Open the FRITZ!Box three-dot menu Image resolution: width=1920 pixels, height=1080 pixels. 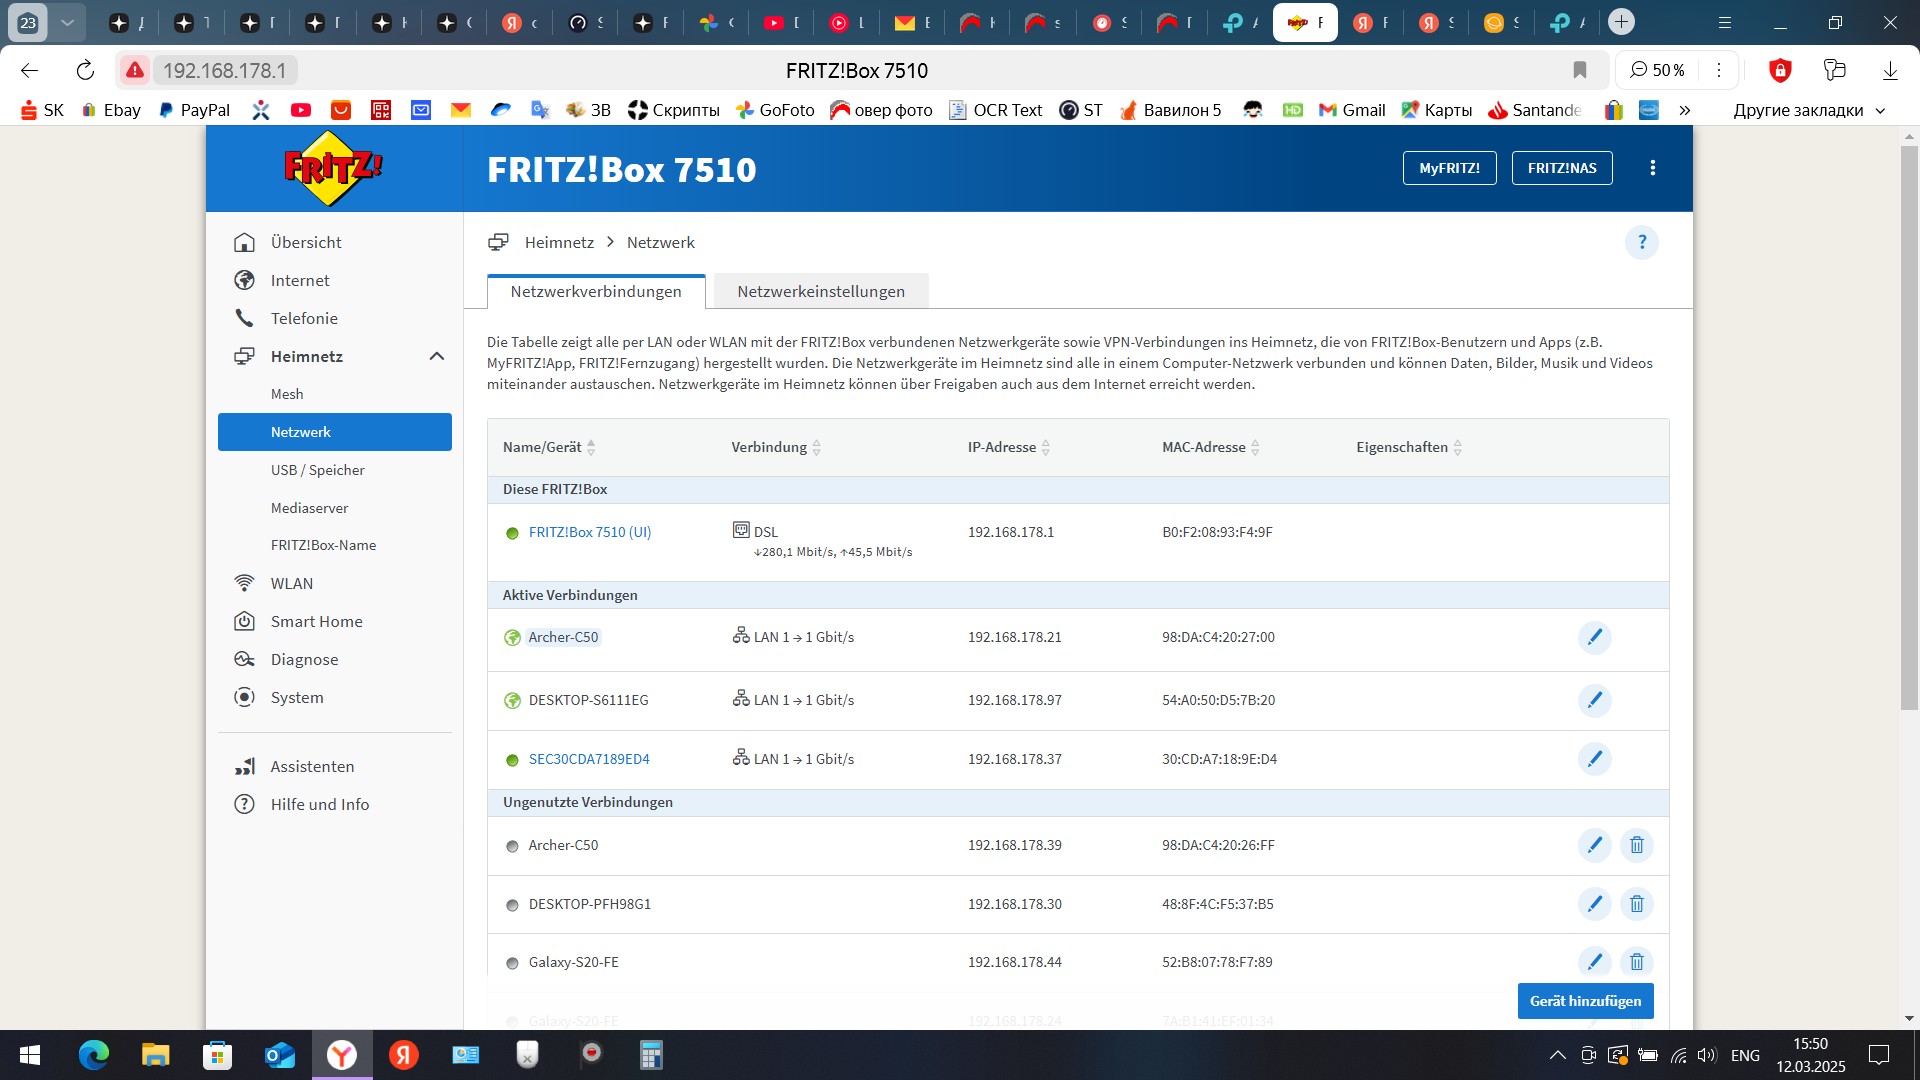pos(1653,168)
